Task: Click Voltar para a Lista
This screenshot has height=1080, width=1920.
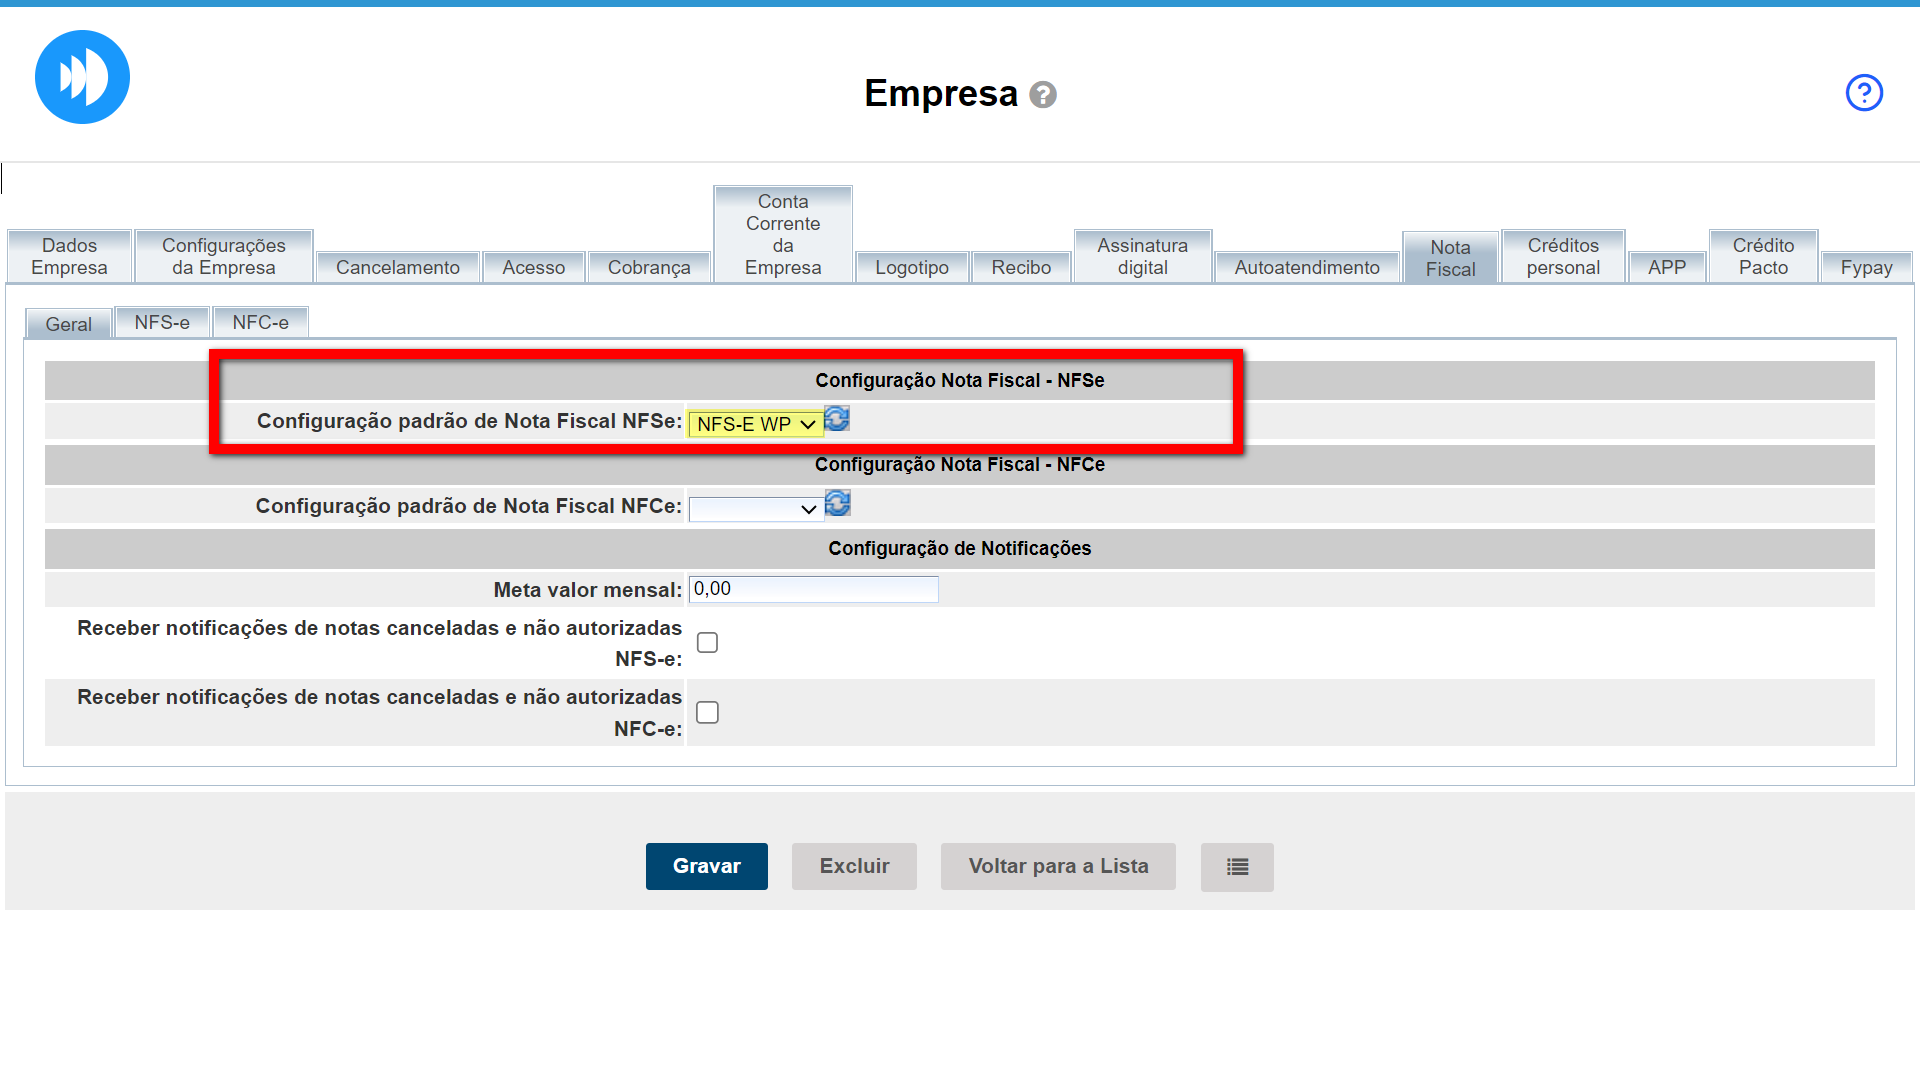Action: click(1058, 867)
